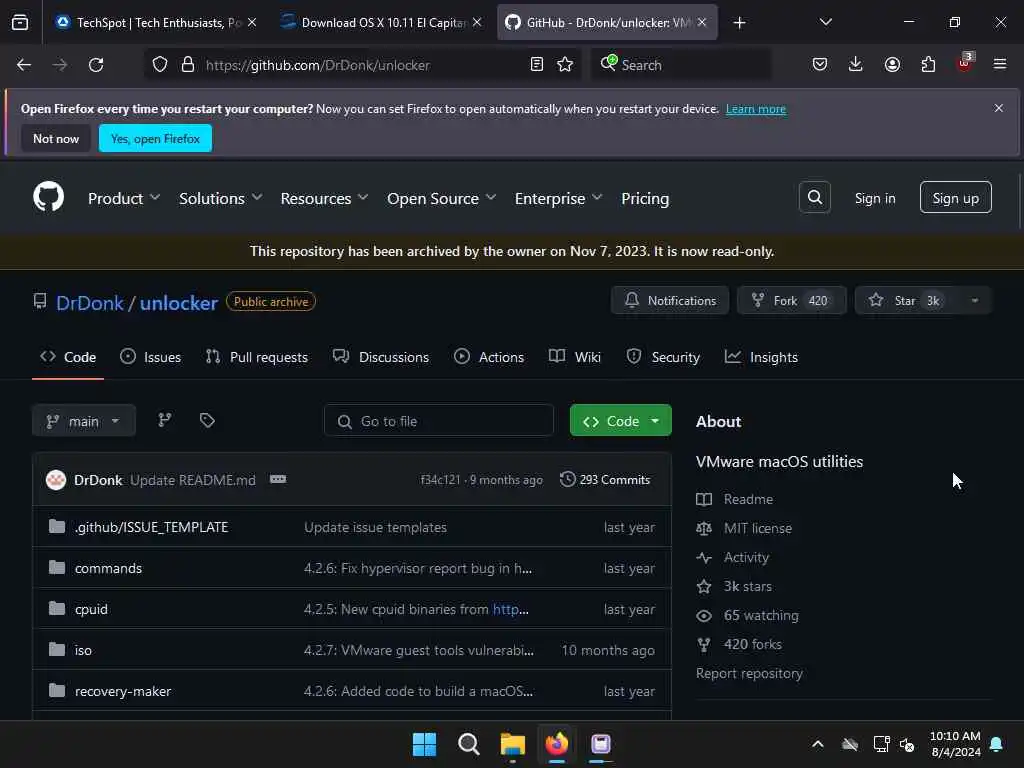
Task: Reload the page with the refresh icon
Action: tap(96, 65)
